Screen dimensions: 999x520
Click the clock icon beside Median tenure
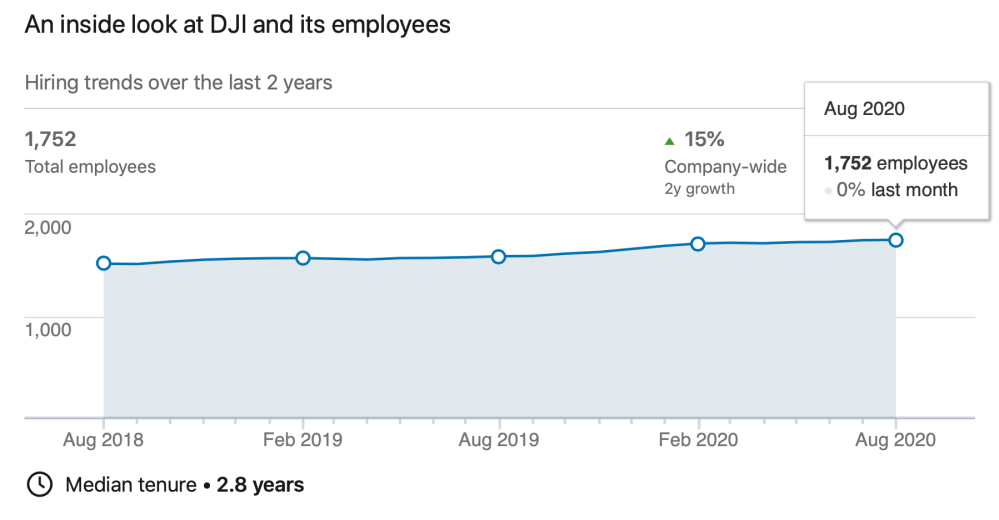39,485
